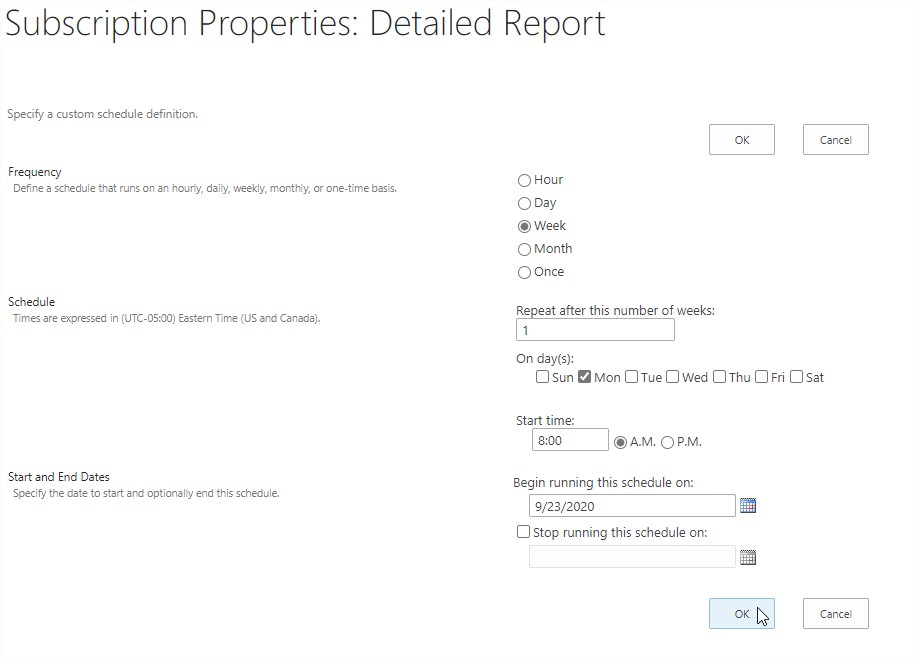Click the Eastern Time zone description text
The width and height of the screenshot is (918, 661).
[167, 318]
